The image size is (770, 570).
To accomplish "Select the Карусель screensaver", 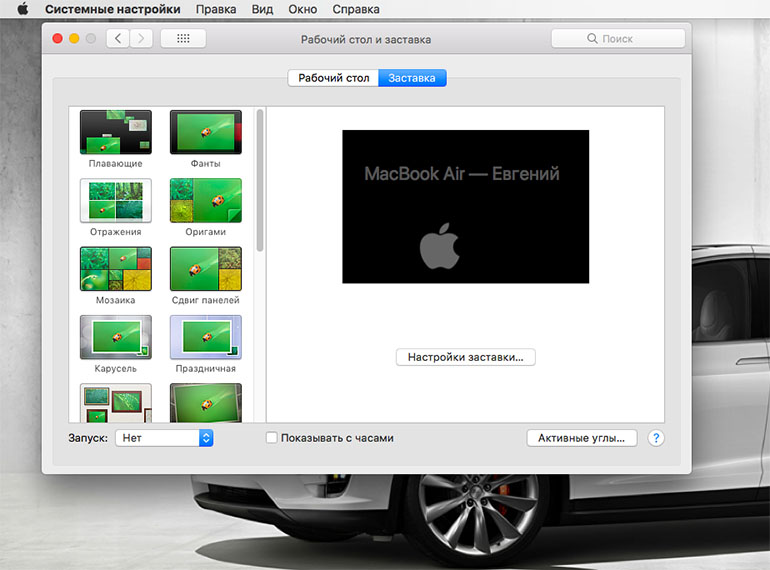I will click(x=116, y=337).
